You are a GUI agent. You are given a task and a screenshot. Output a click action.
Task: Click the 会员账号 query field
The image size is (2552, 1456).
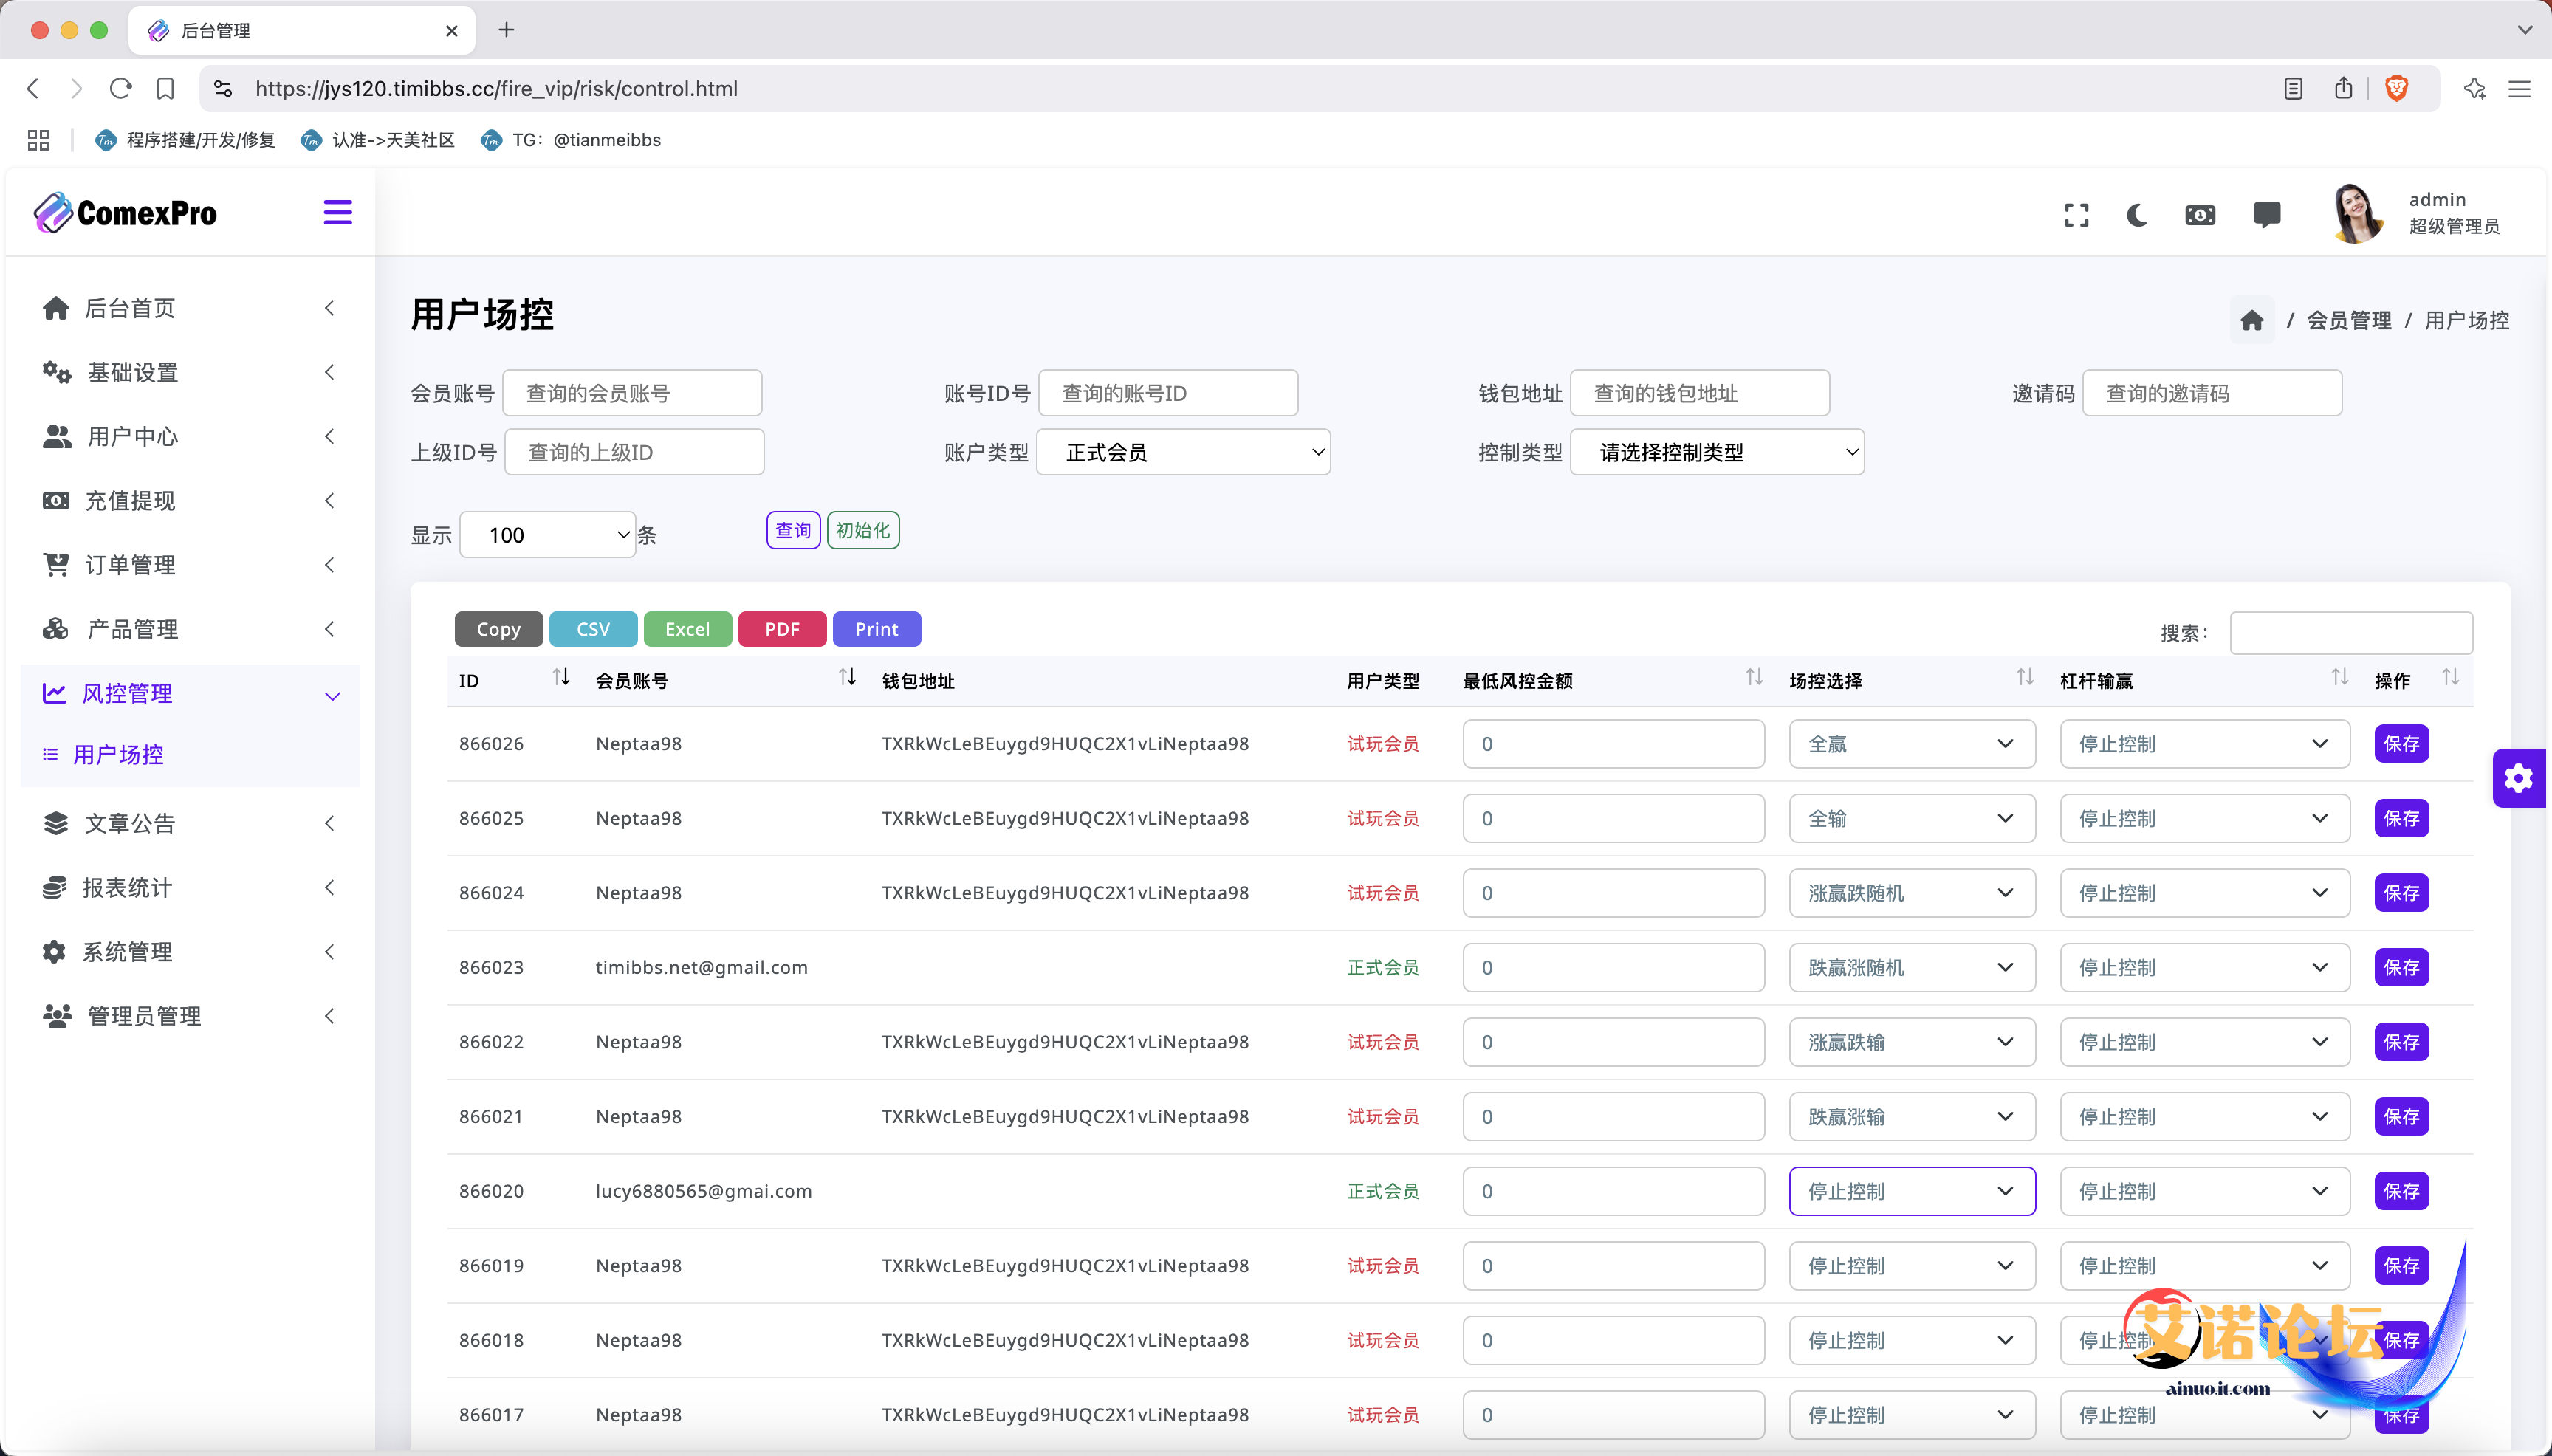(632, 393)
